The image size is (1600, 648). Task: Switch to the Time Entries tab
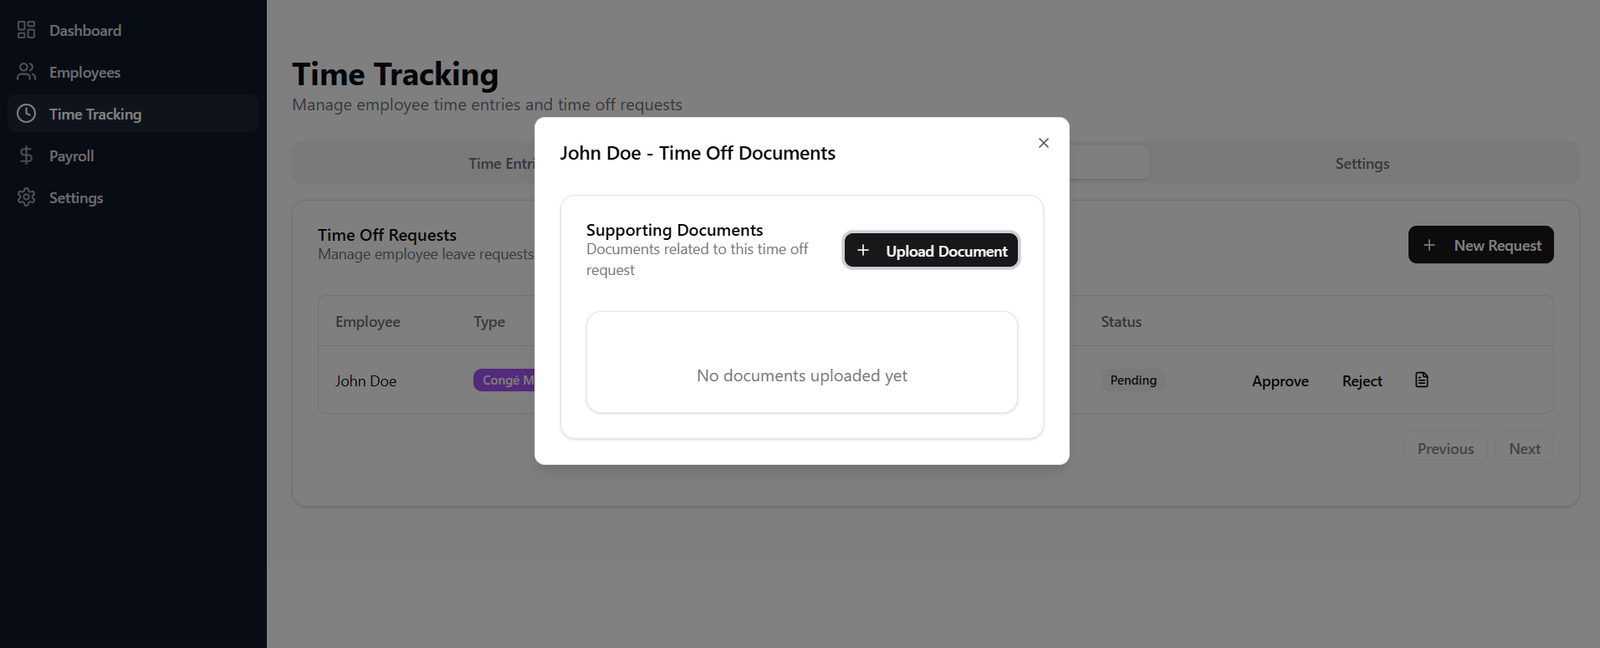(501, 164)
